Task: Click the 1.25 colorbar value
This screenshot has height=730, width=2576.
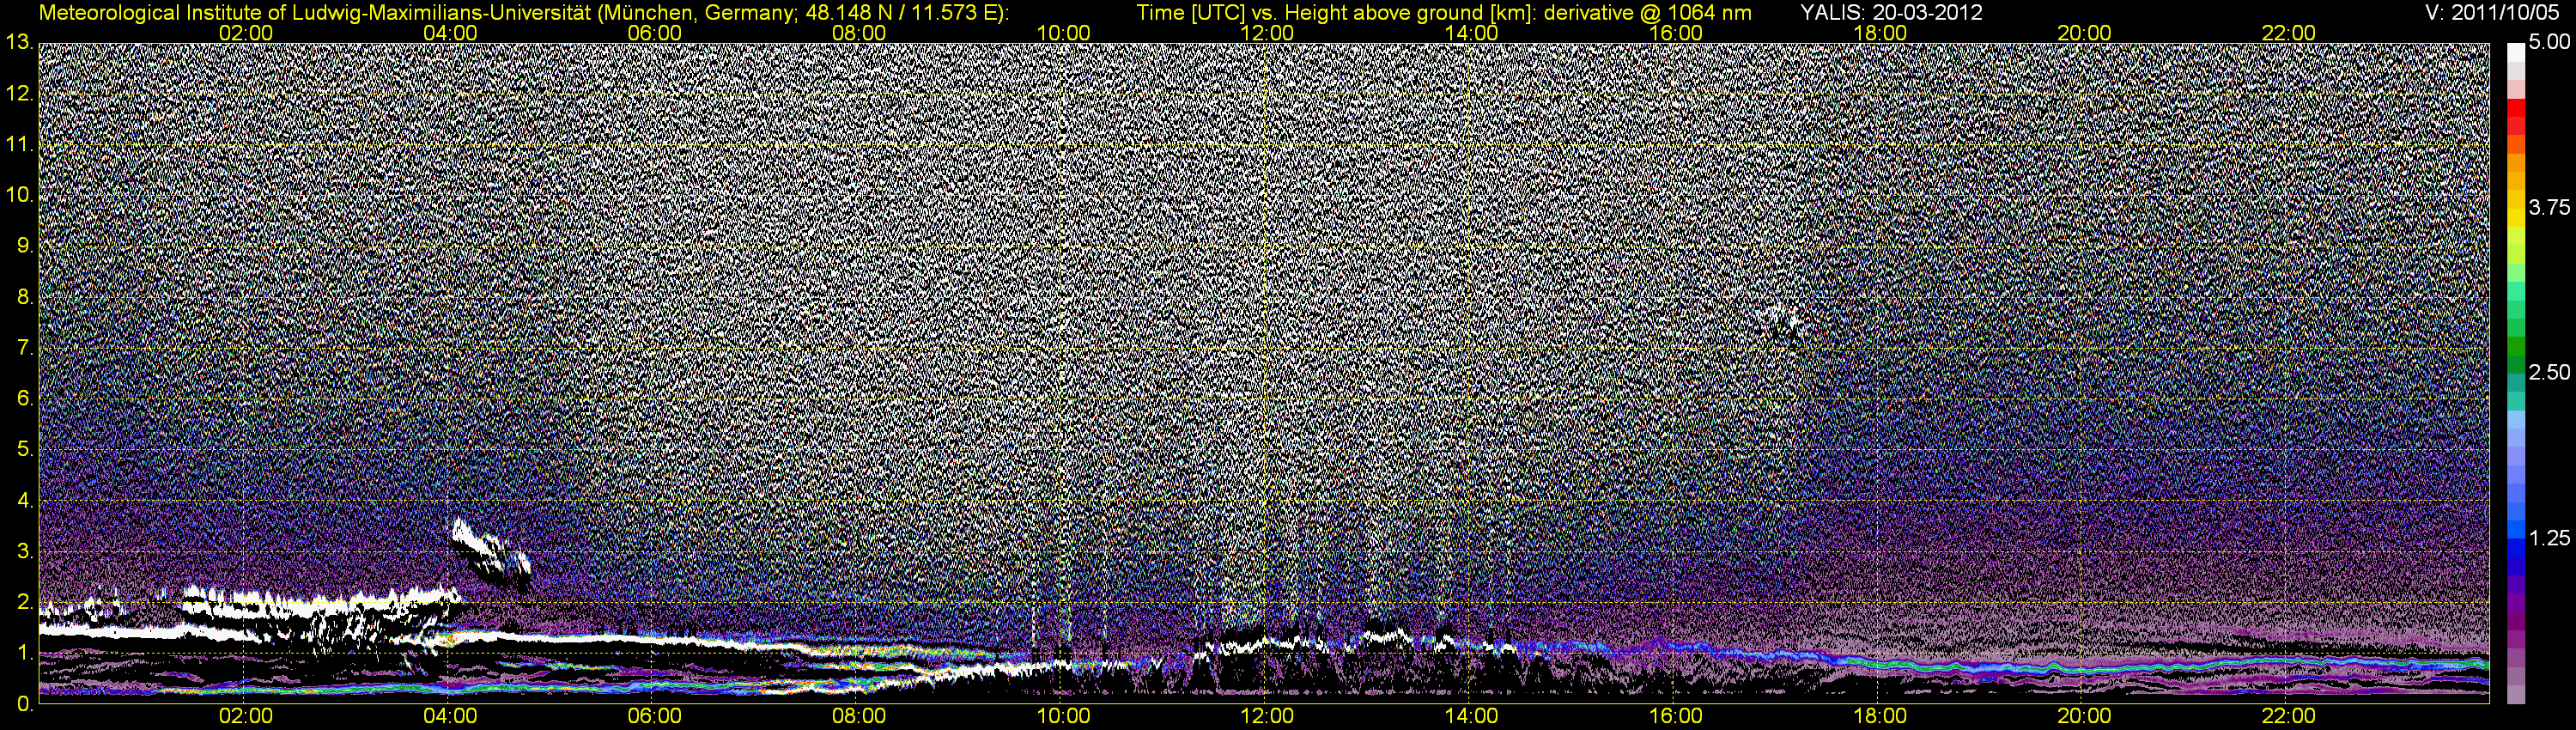Action: click(x=2549, y=538)
